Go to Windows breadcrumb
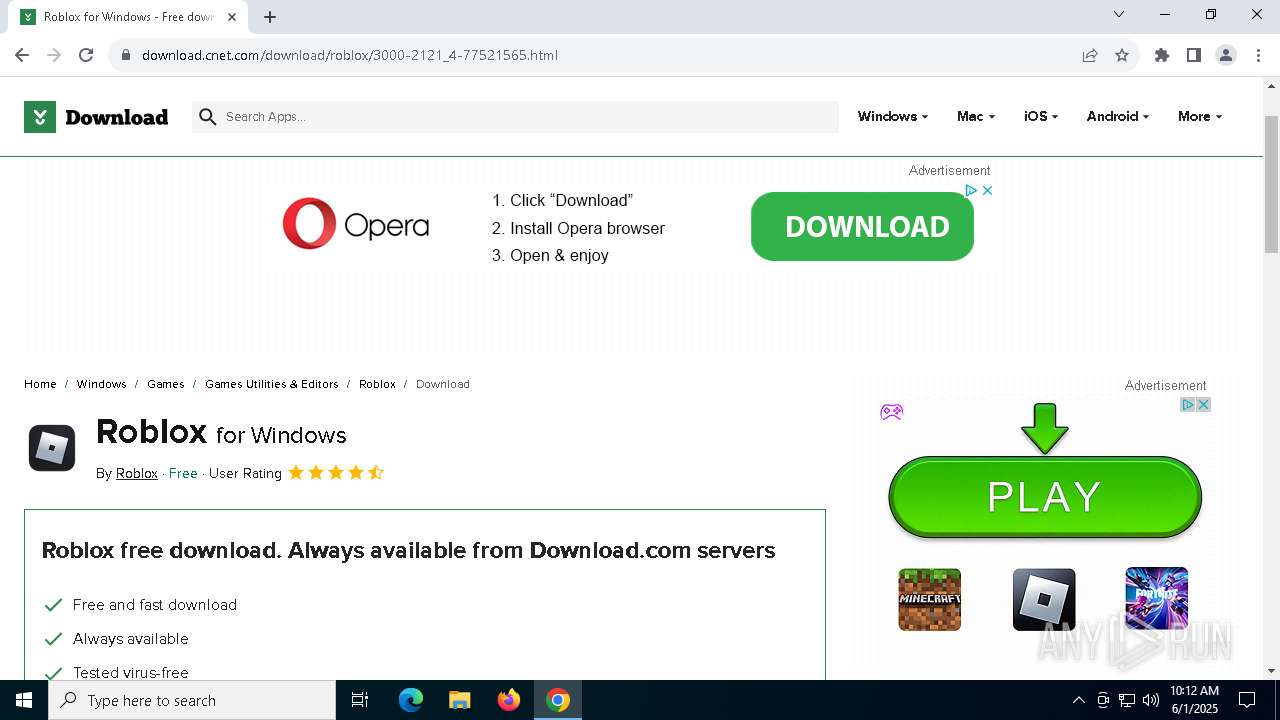 (101, 384)
